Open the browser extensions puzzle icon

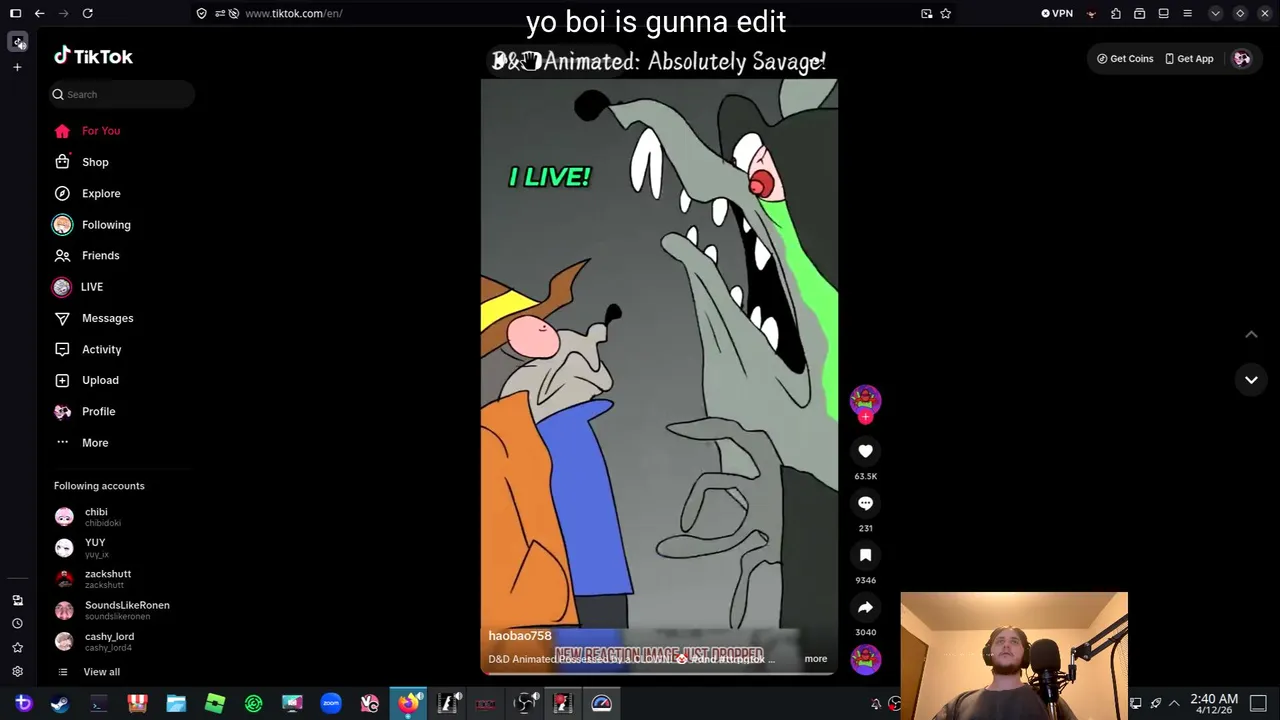coord(1116,13)
